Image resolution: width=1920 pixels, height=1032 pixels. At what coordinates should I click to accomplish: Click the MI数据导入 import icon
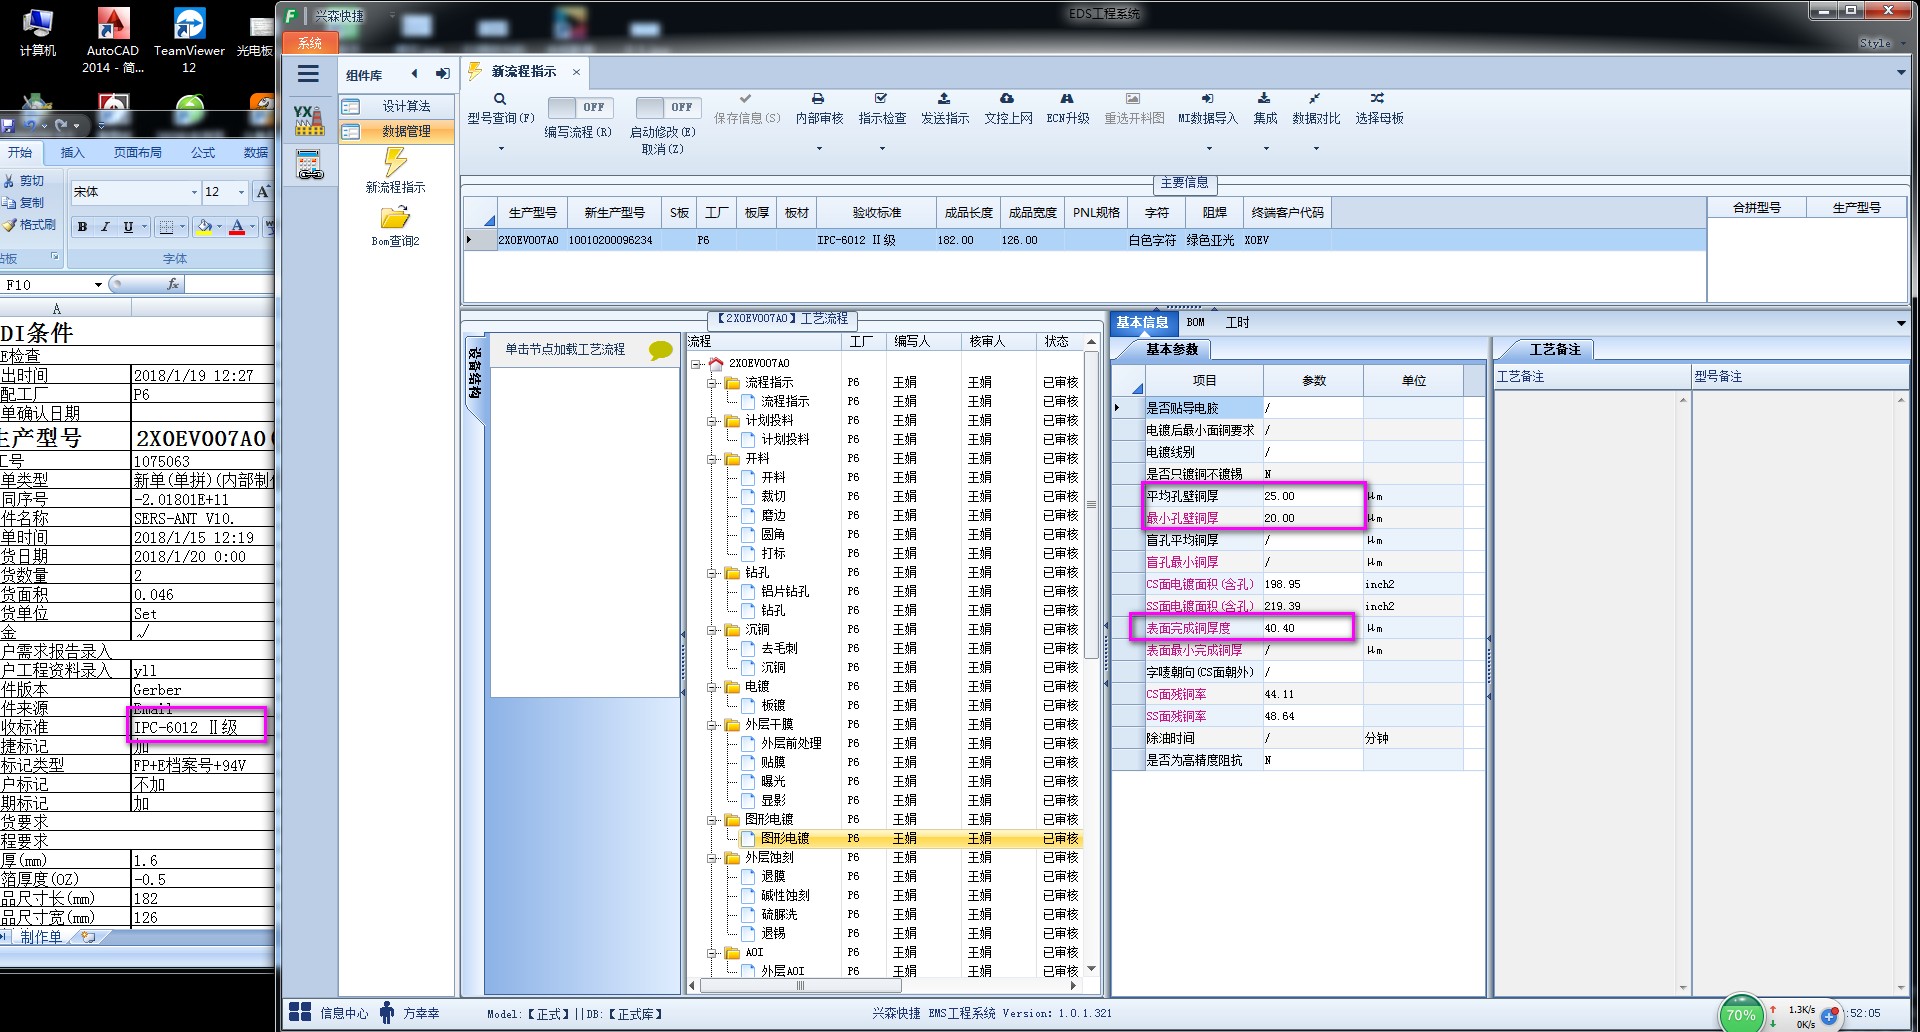(1207, 99)
